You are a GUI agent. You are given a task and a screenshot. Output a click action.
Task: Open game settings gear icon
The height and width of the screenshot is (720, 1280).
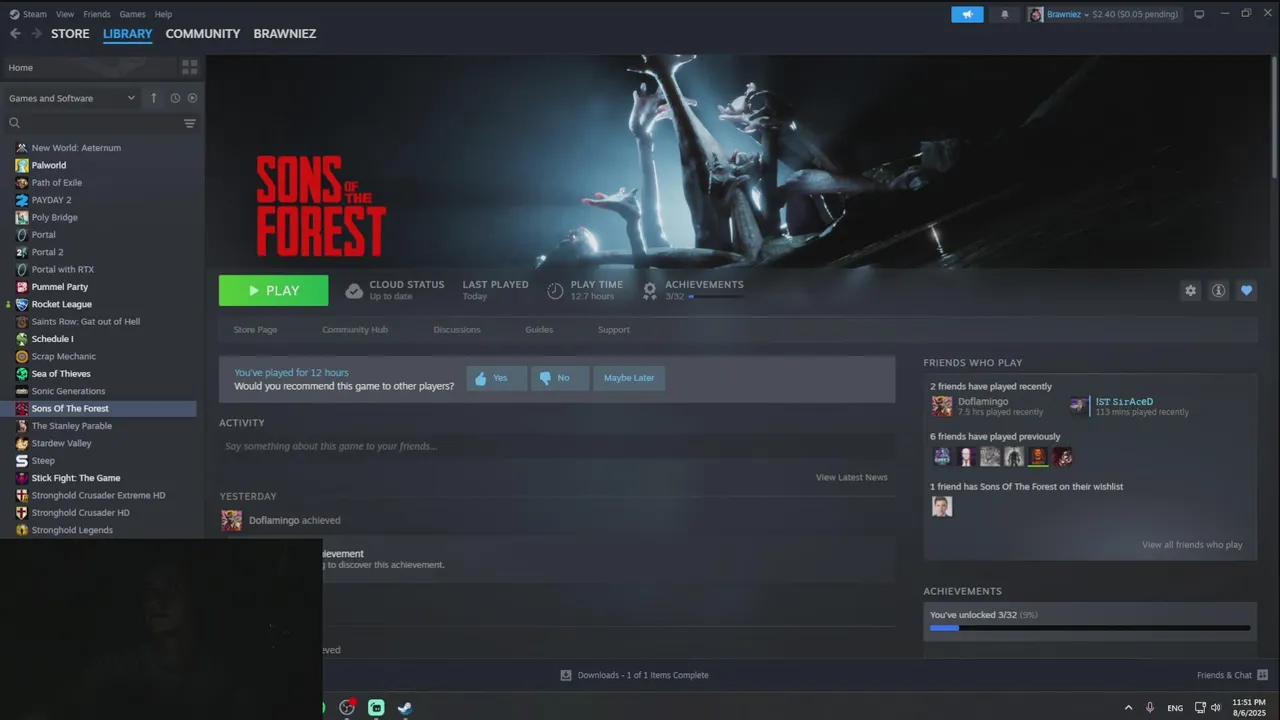1190,290
